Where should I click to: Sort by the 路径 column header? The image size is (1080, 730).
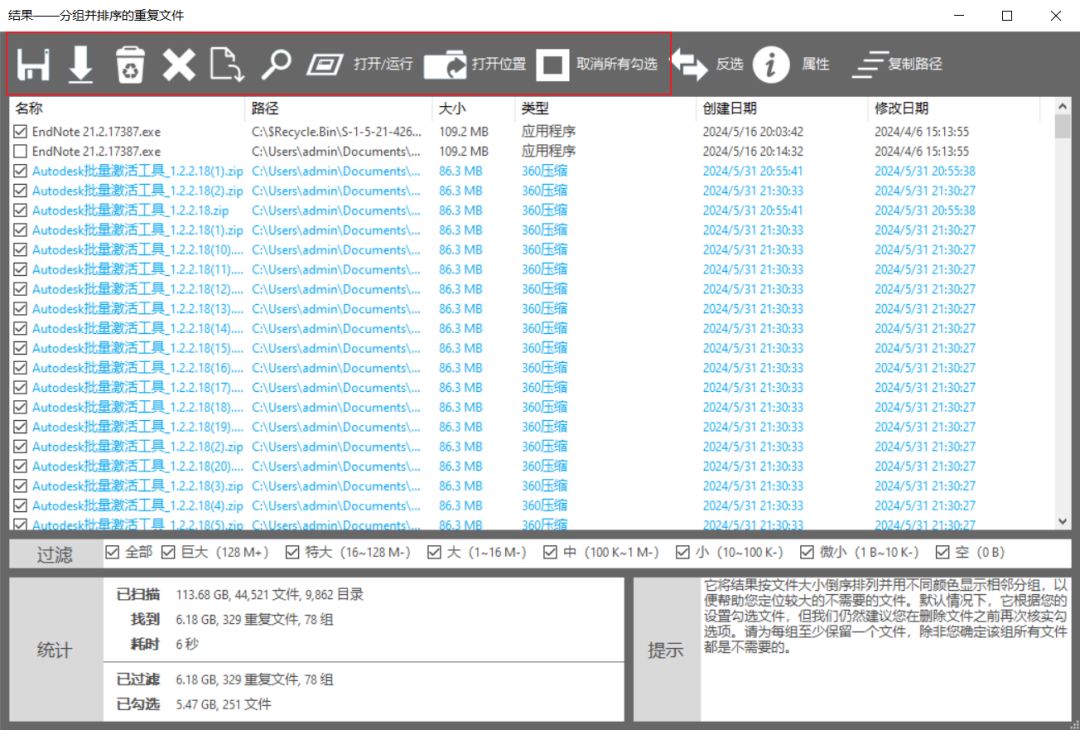(x=339, y=108)
